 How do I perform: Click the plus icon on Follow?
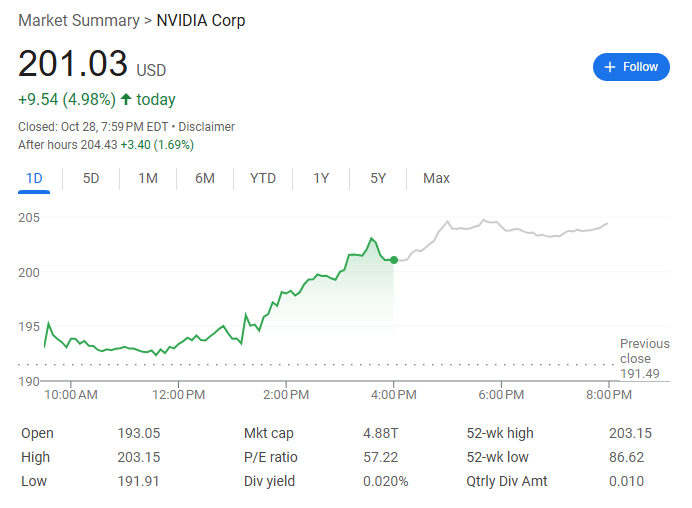click(x=610, y=67)
